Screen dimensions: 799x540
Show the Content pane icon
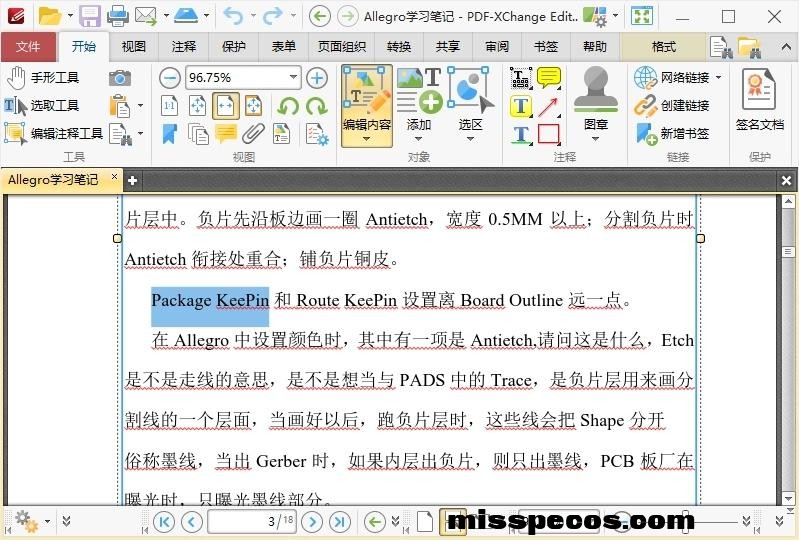tap(281, 134)
